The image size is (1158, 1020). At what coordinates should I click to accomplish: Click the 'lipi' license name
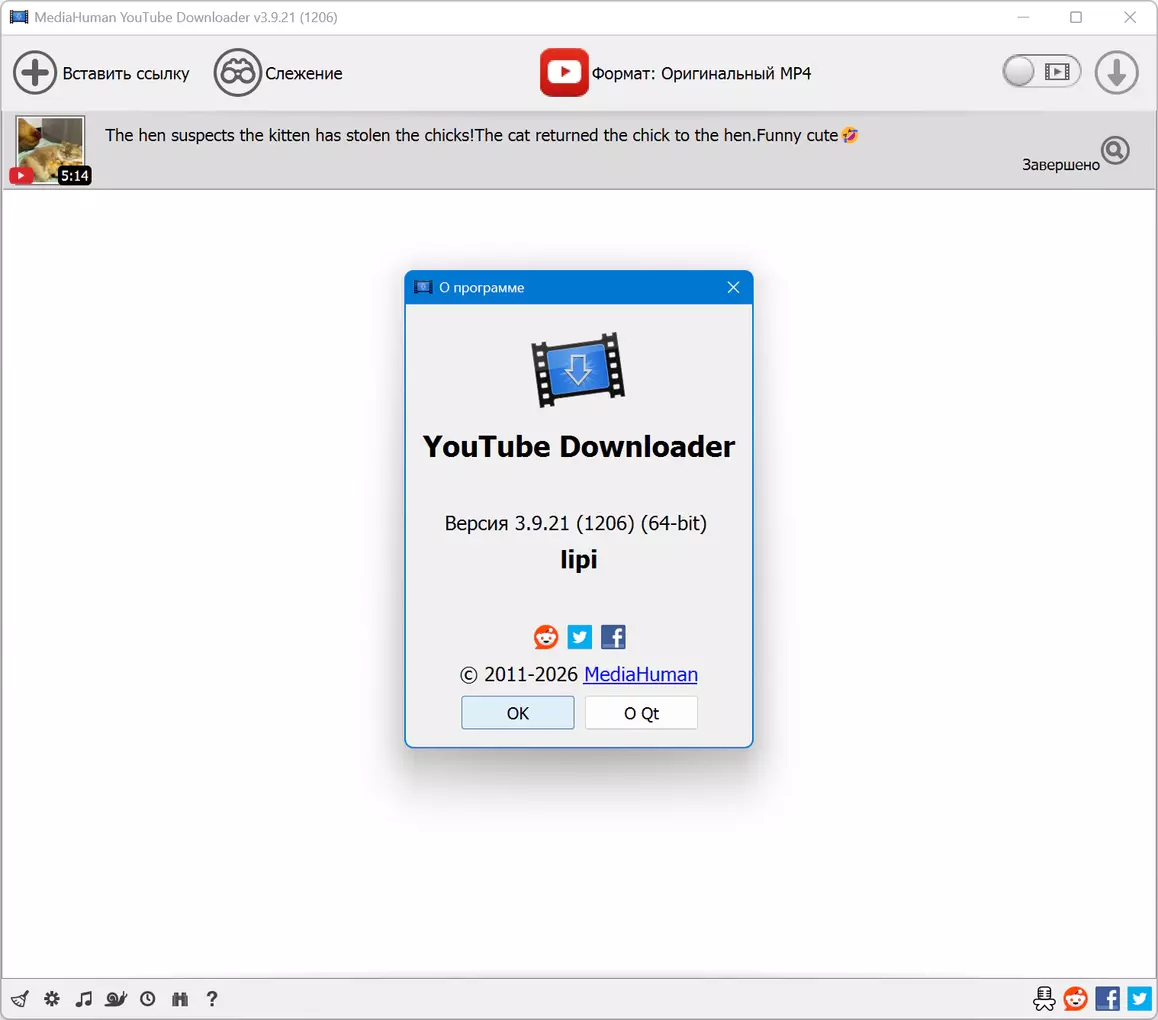coord(578,559)
